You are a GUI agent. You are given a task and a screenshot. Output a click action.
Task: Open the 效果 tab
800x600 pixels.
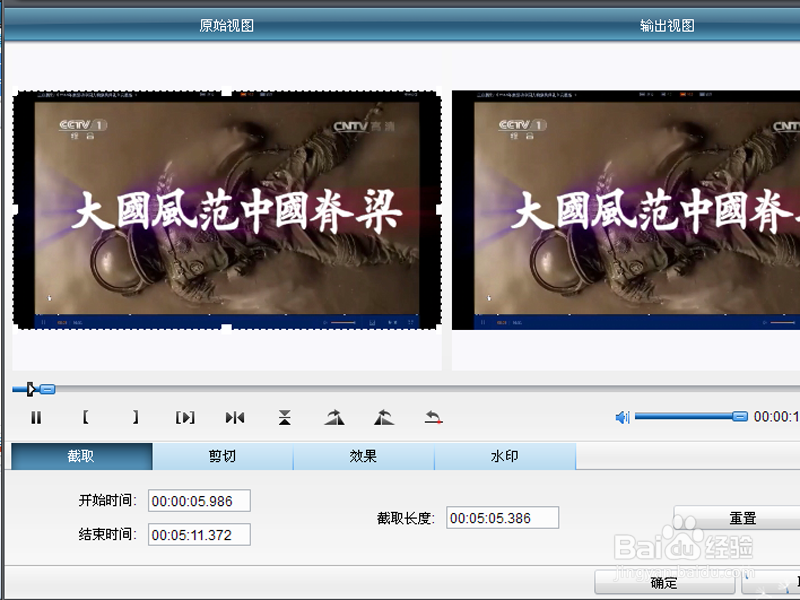pos(364,456)
